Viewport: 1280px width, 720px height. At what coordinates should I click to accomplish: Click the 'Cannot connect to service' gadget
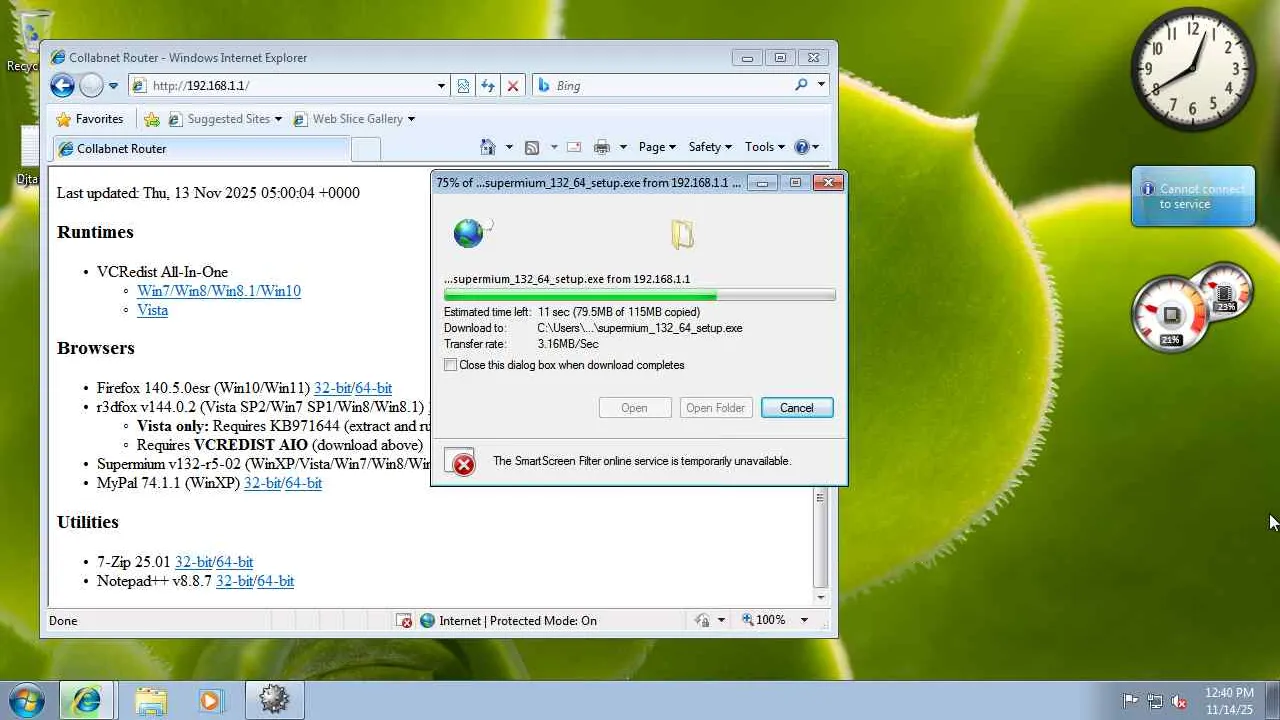1193,197
